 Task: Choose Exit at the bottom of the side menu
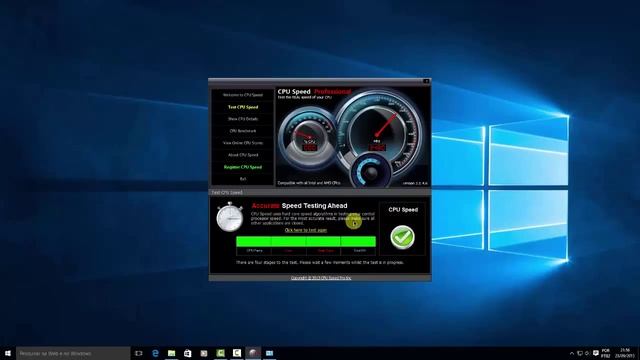[243, 179]
